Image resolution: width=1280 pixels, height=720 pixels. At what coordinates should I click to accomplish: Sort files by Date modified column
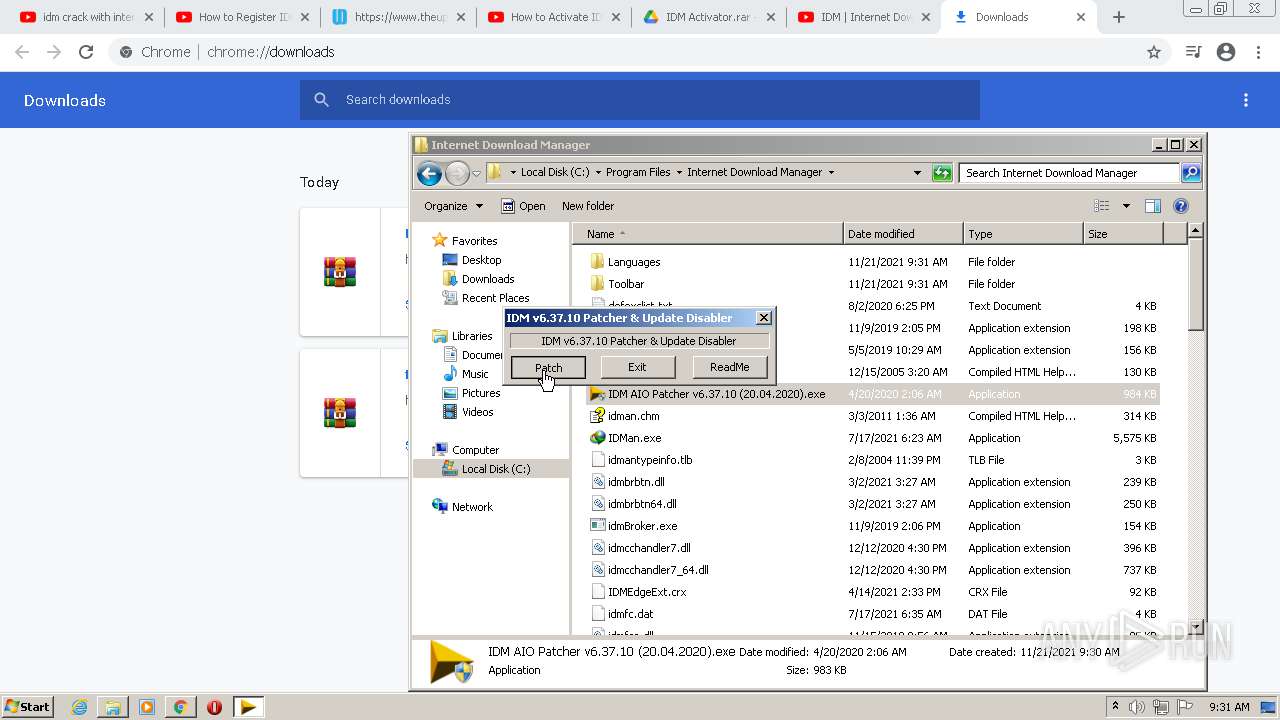pos(903,234)
